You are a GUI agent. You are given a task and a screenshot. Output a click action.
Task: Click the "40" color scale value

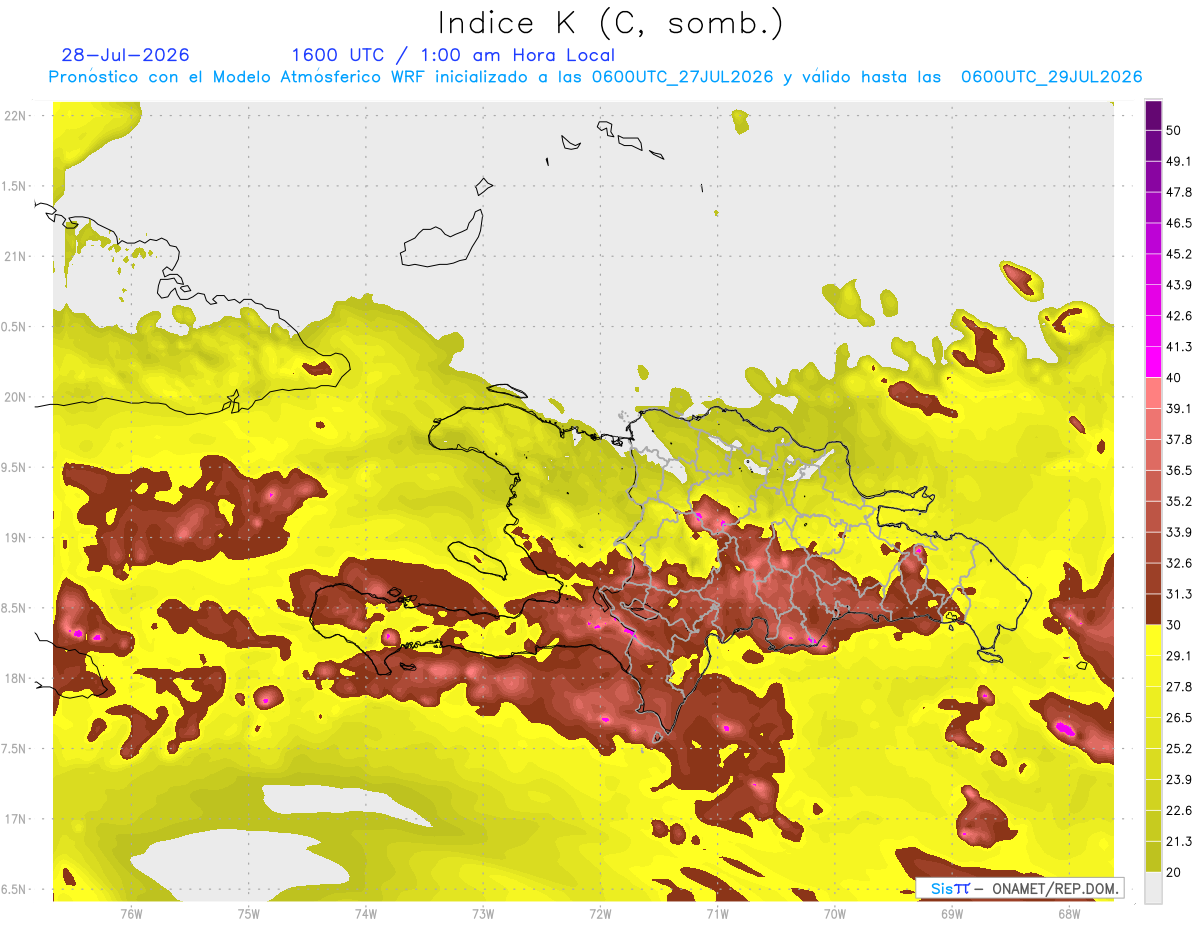coord(1173,378)
